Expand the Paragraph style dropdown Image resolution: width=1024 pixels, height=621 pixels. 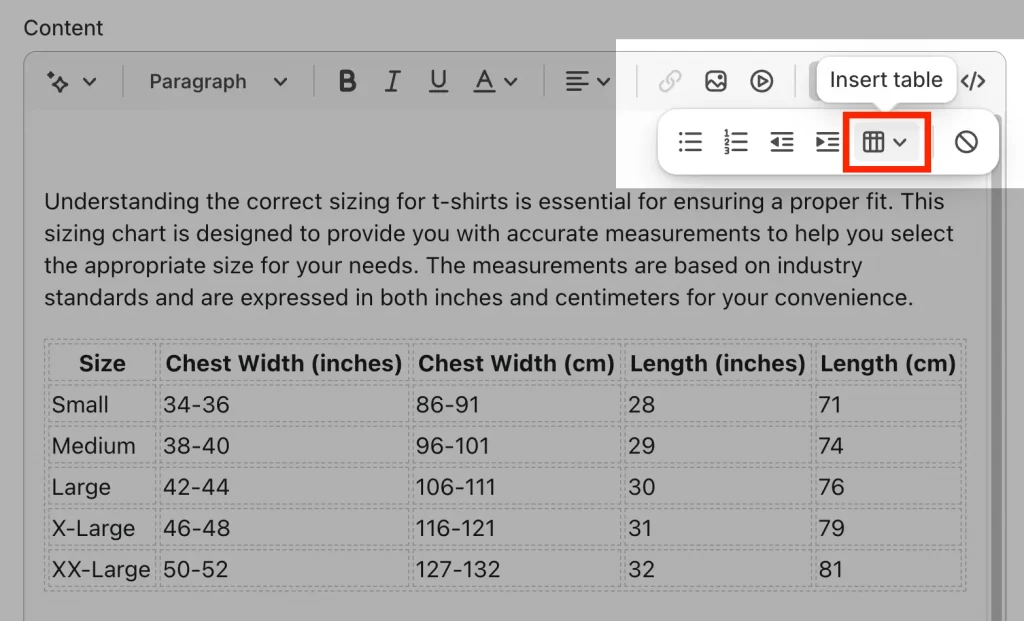[x=218, y=82]
